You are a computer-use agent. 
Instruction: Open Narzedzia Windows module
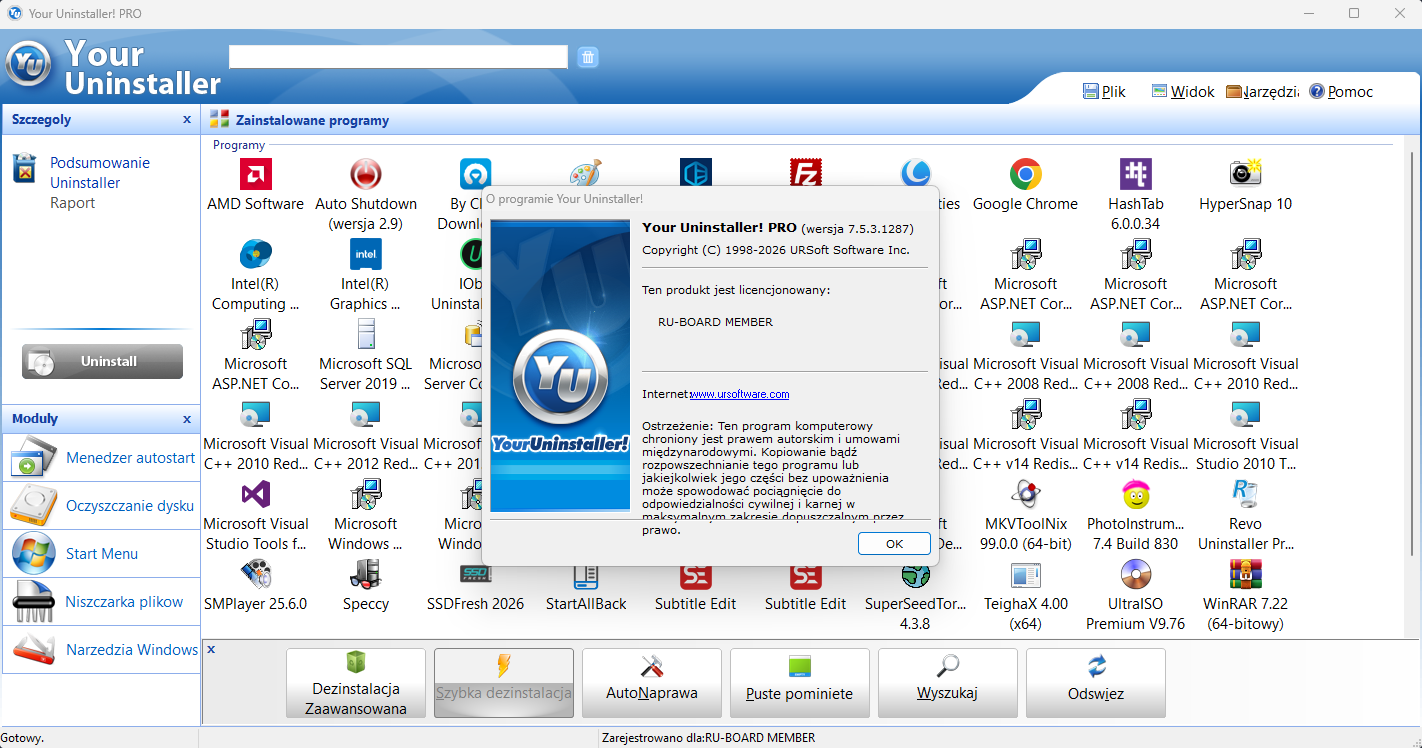[101, 650]
